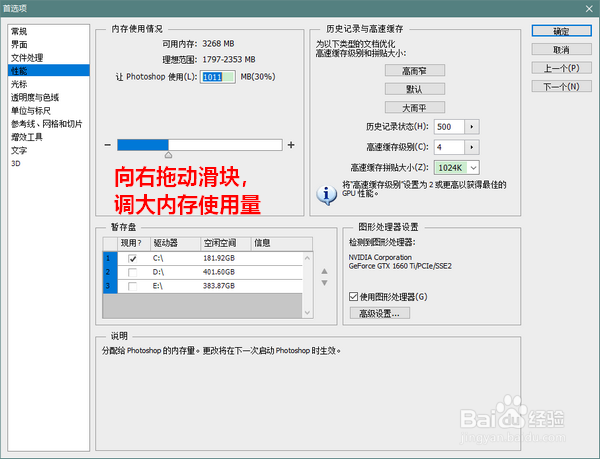Enable the D:\ scratch disk checkbox
This screenshot has height=459, width=600.
click(132, 272)
